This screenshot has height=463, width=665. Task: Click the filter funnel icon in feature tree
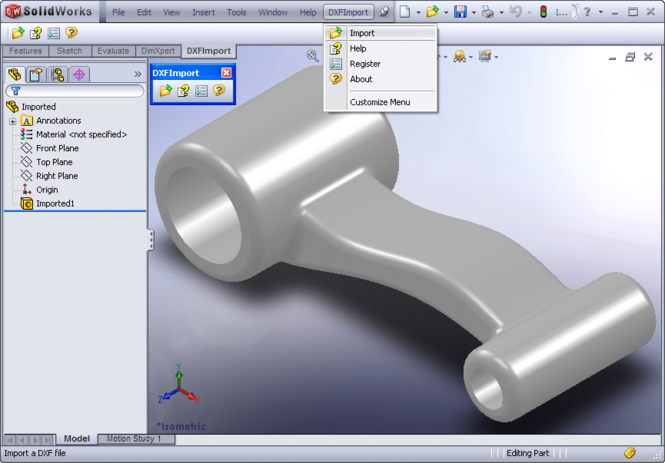(x=16, y=91)
